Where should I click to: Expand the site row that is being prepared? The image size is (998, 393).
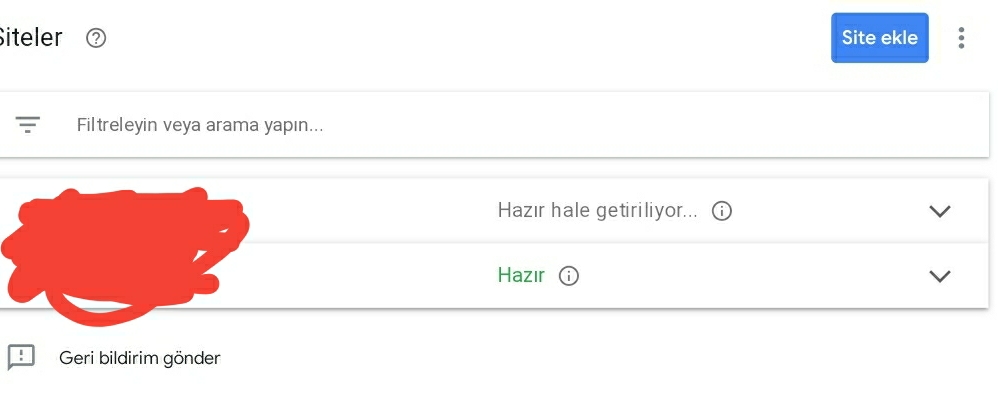pyautogui.click(x=939, y=211)
